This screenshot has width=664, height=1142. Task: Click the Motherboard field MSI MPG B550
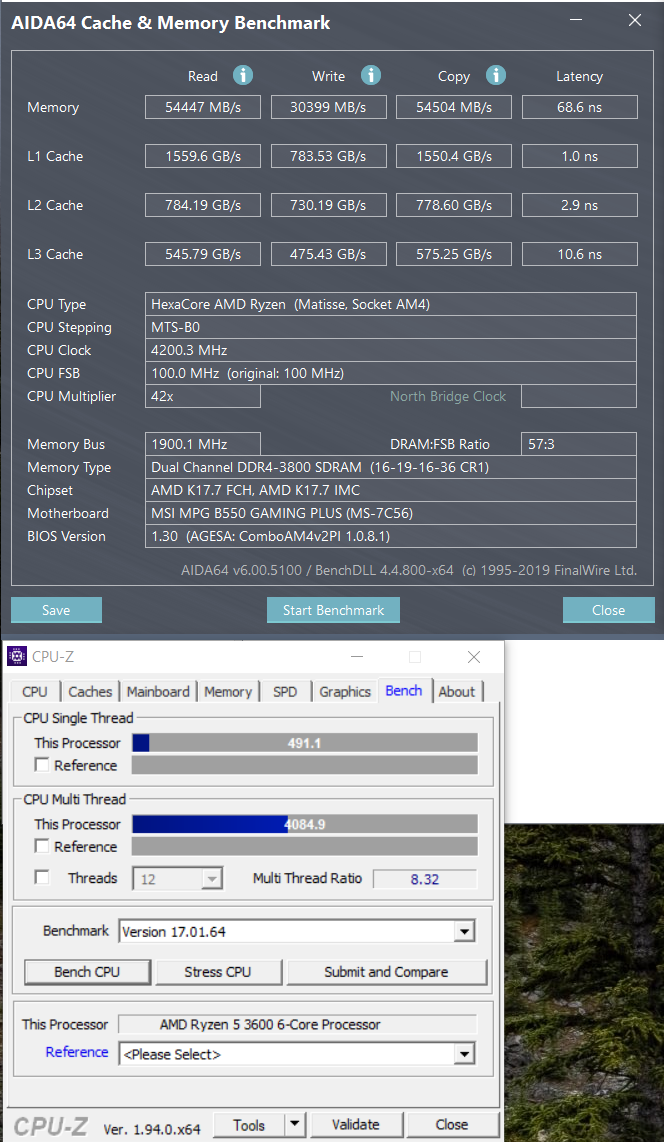tap(391, 513)
